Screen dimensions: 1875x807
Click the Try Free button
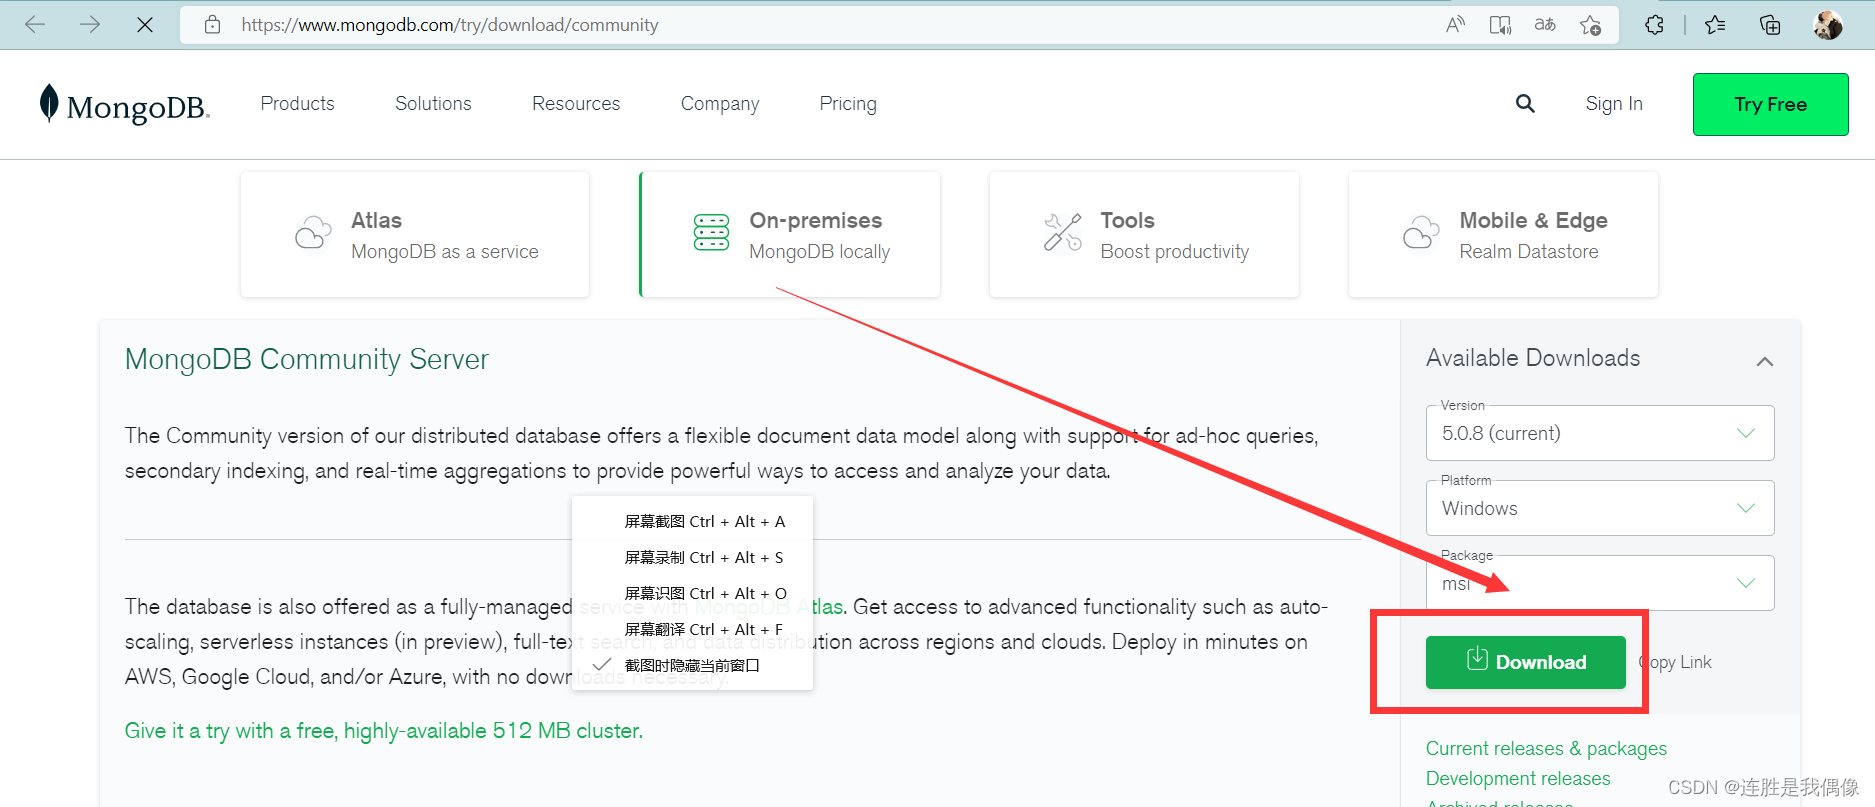[x=1770, y=104]
